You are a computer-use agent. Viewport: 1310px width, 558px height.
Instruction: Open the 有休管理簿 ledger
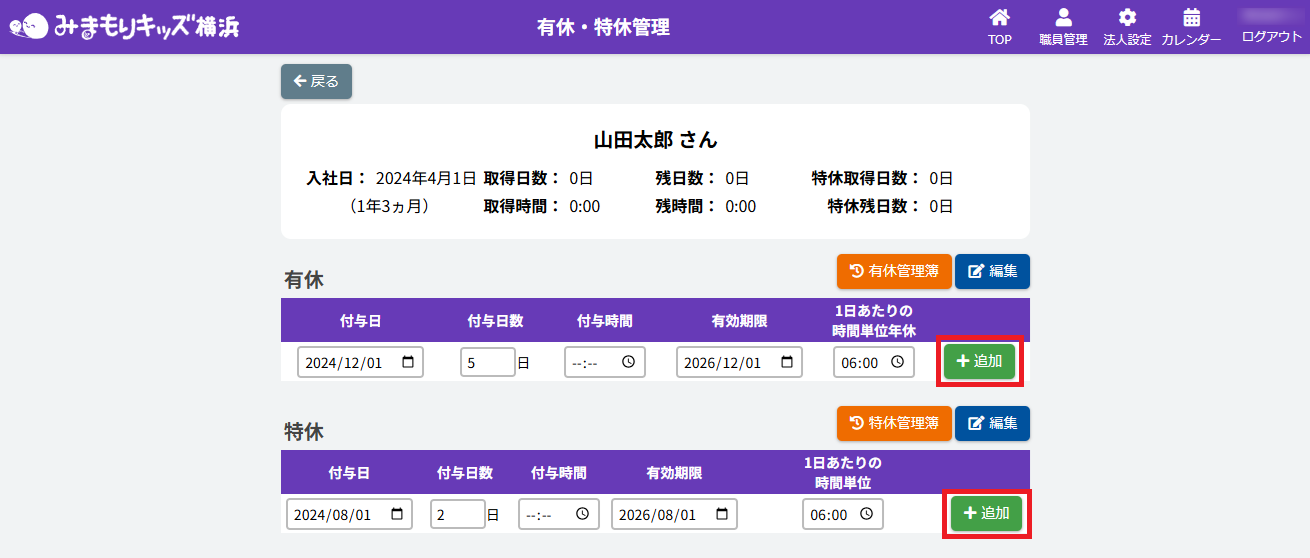click(893, 271)
